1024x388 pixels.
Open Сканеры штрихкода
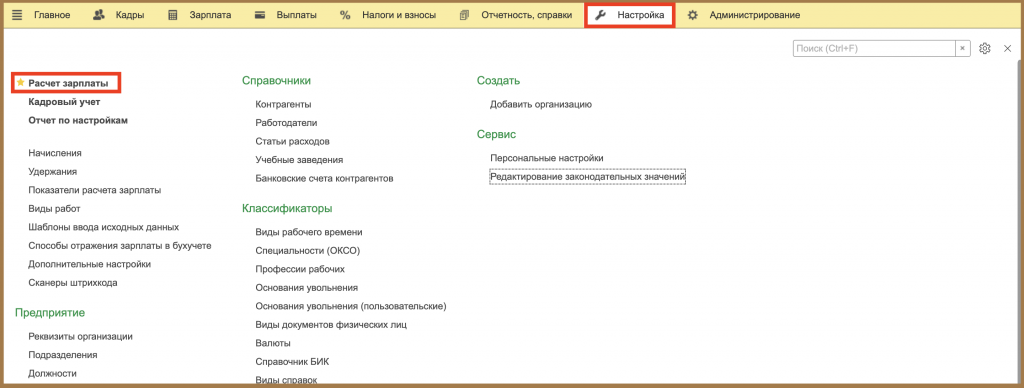[x=72, y=283]
